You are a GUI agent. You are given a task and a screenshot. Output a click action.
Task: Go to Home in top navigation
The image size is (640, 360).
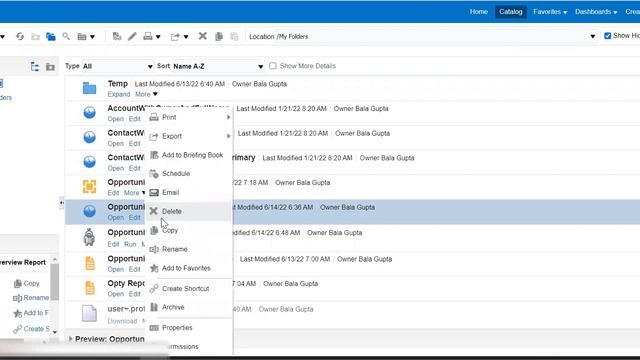tap(478, 11)
